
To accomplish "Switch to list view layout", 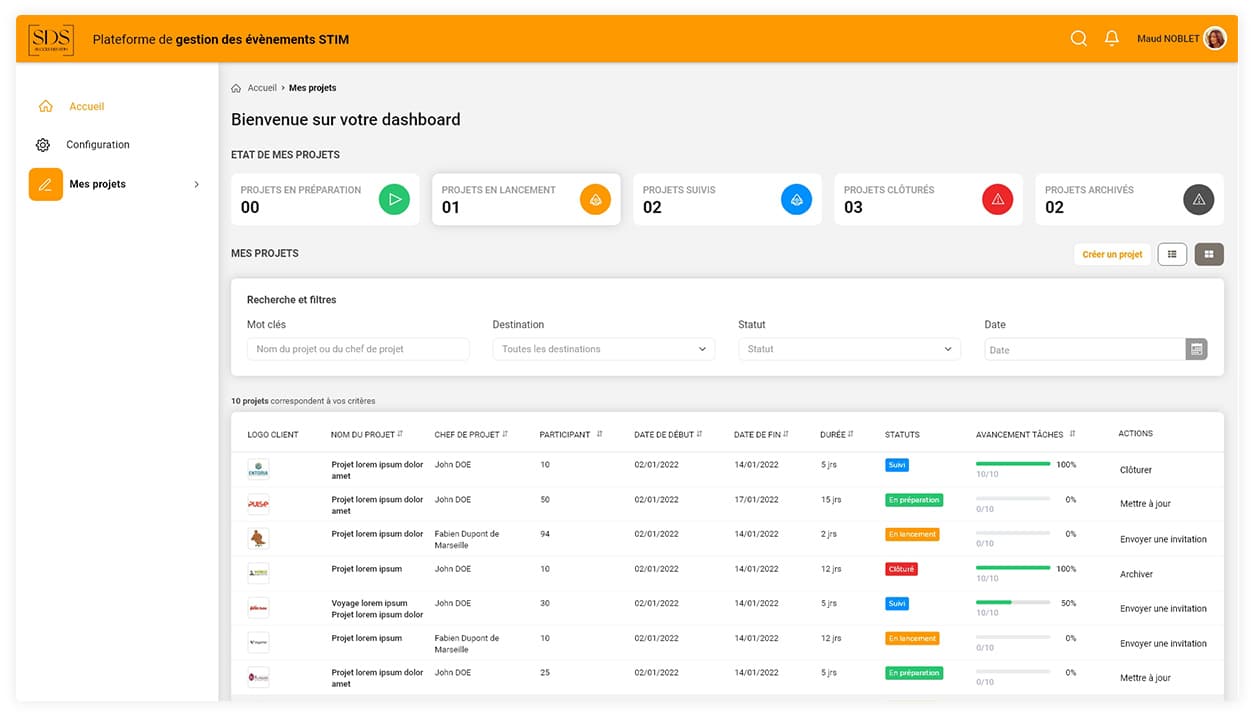I will pyautogui.click(x=1172, y=254).
